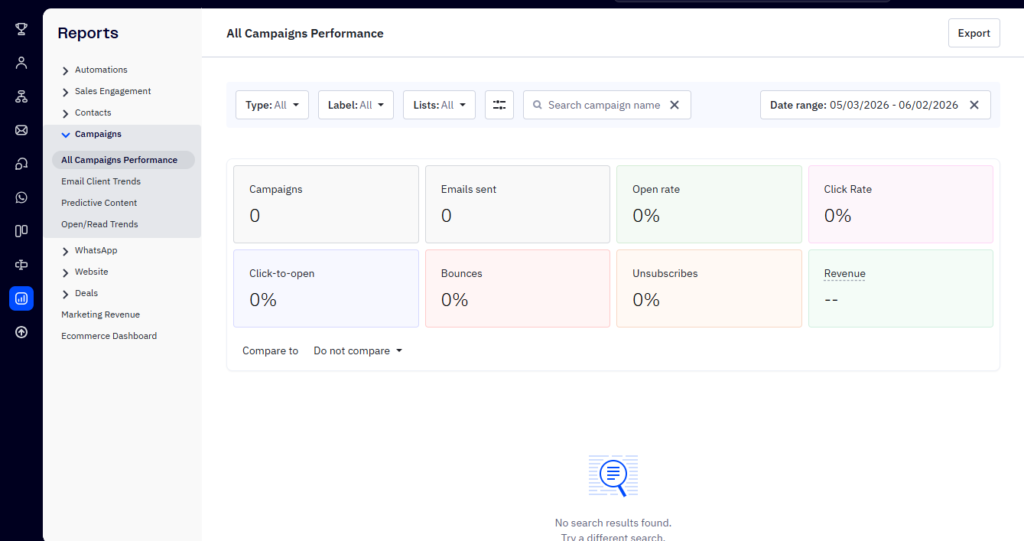Open the headset support icon in navigation
This screenshot has width=1024, height=541.
click(22, 164)
